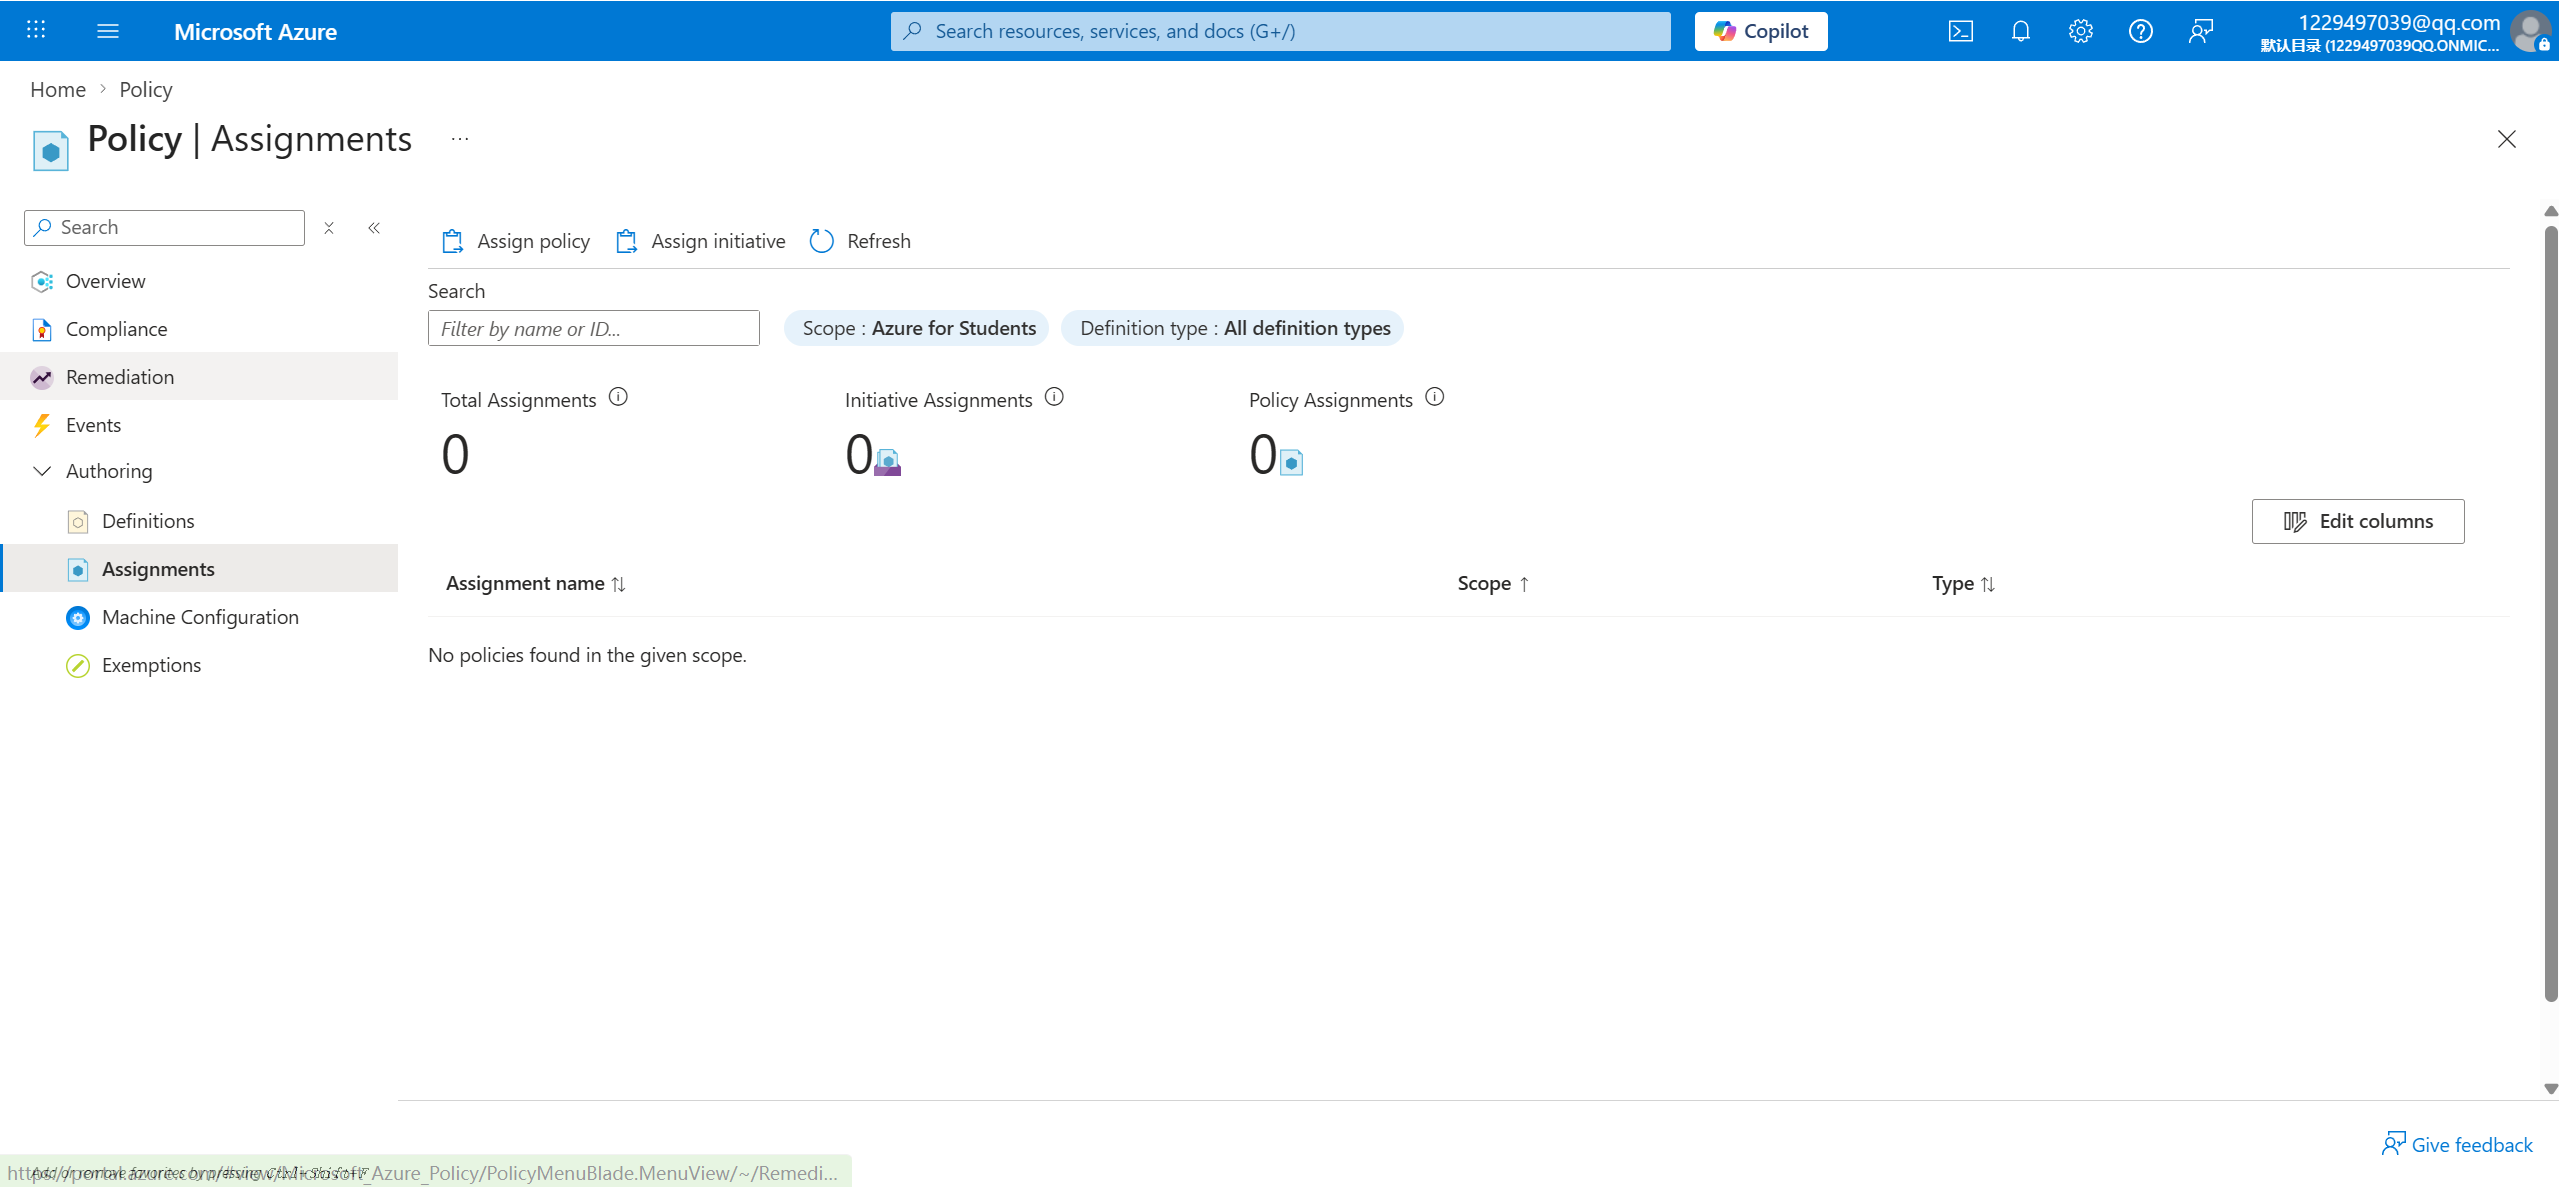Click the Policy breadcrumb
2559x1187 pixels.
pyautogui.click(x=146, y=89)
